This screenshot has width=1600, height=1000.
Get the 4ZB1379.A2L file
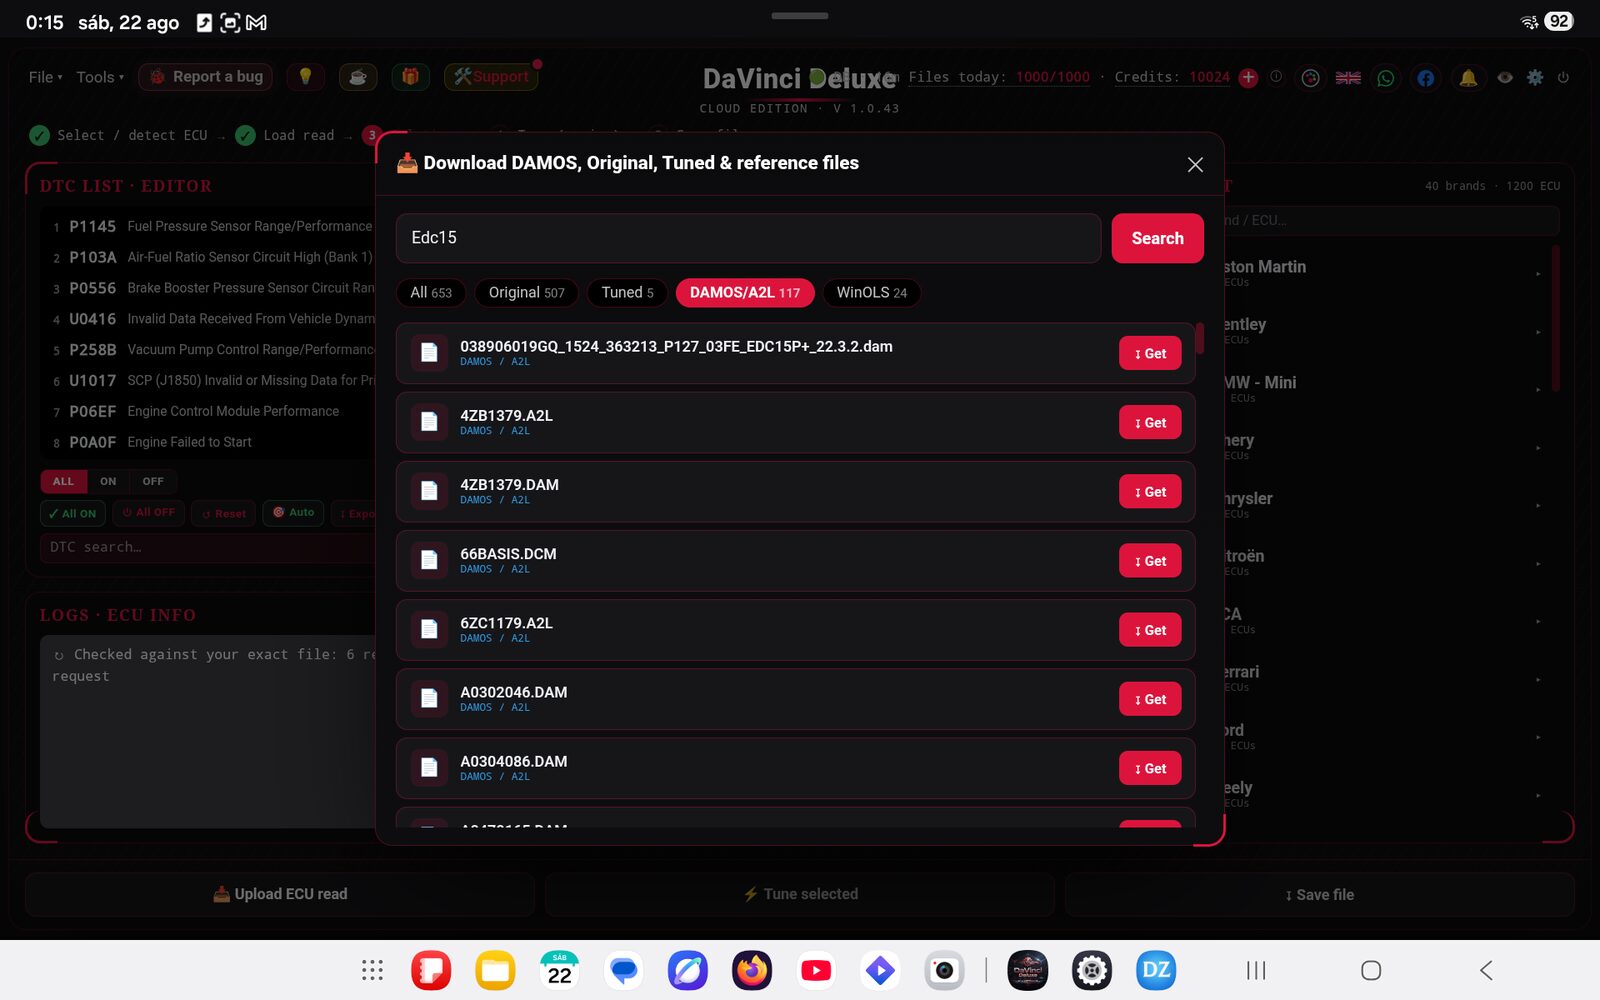tap(1150, 422)
